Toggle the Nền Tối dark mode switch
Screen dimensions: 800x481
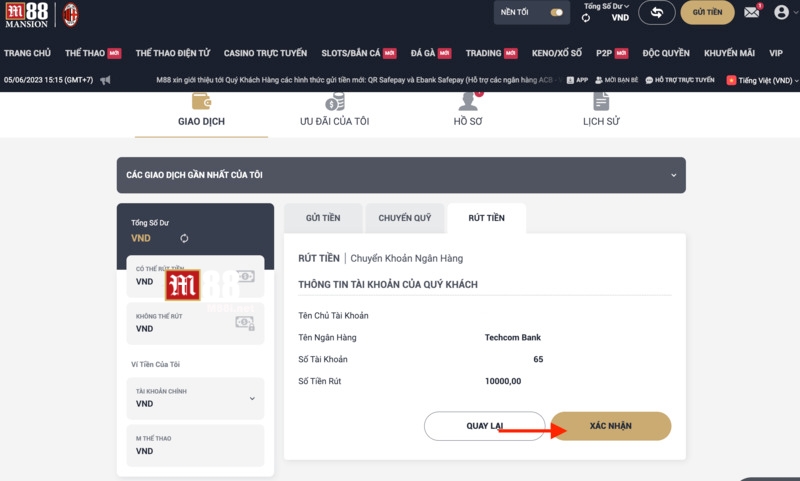pyautogui.click(x=557, y=13)
